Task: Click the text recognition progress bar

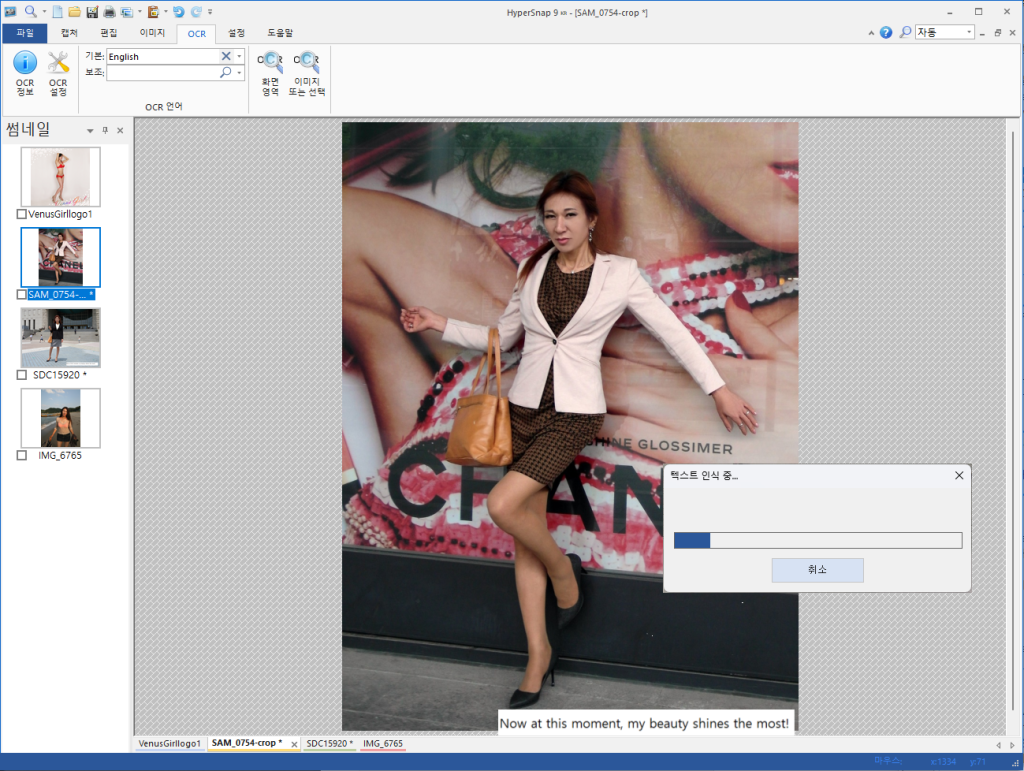Action: click(818, 540)
